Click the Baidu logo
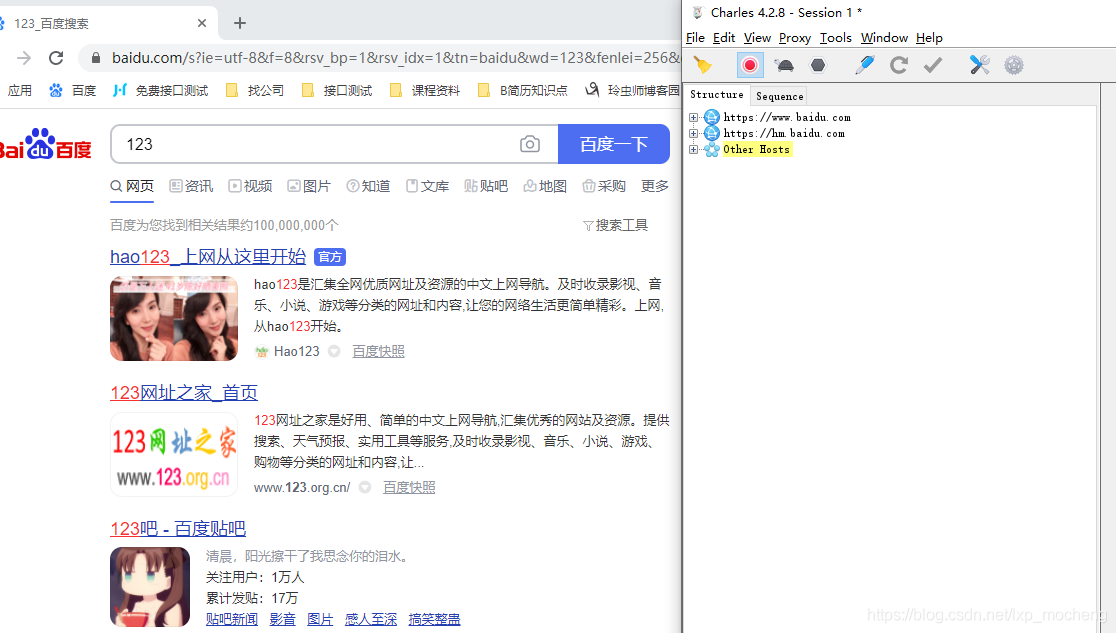The image size is (1116, 633). 44,144
